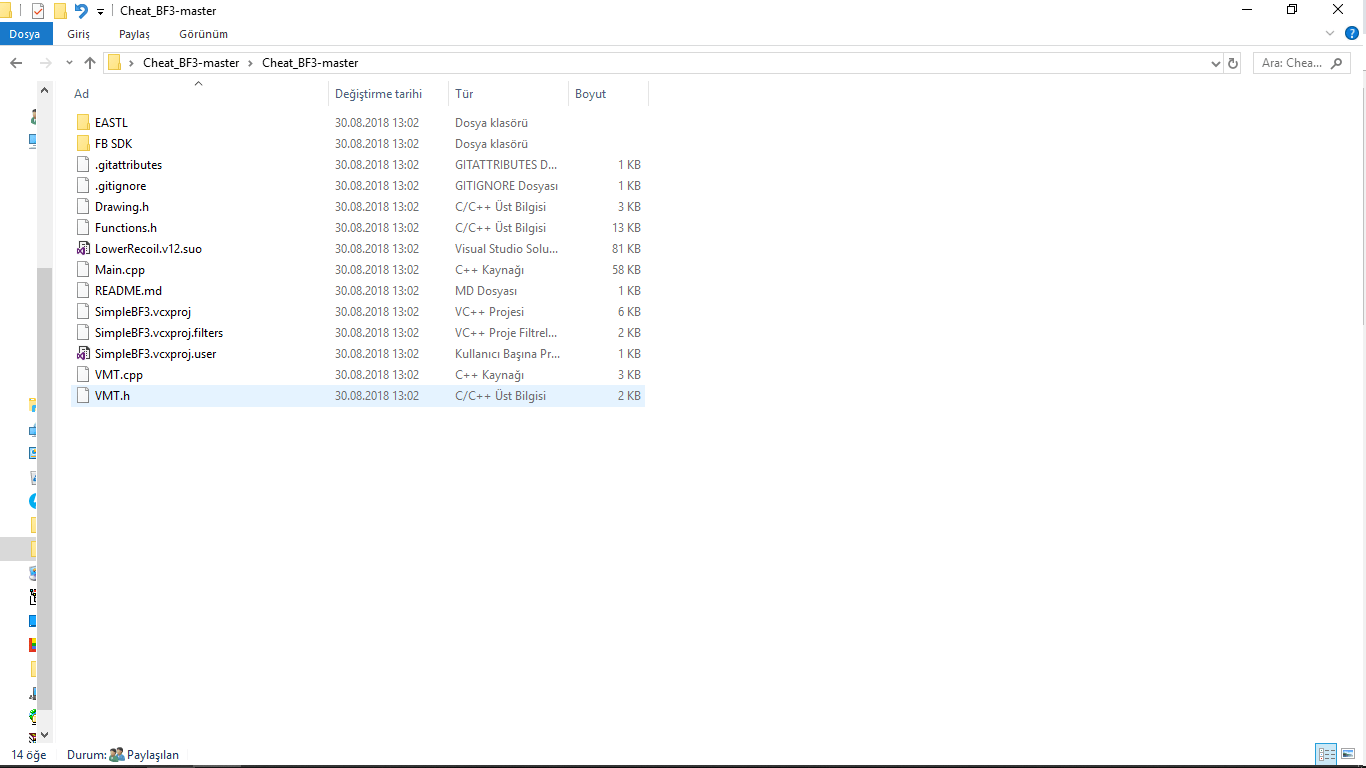Click the 81 KB size cell
The height and width of the screenshot is (768, 1366).
(x=626, y=249)
